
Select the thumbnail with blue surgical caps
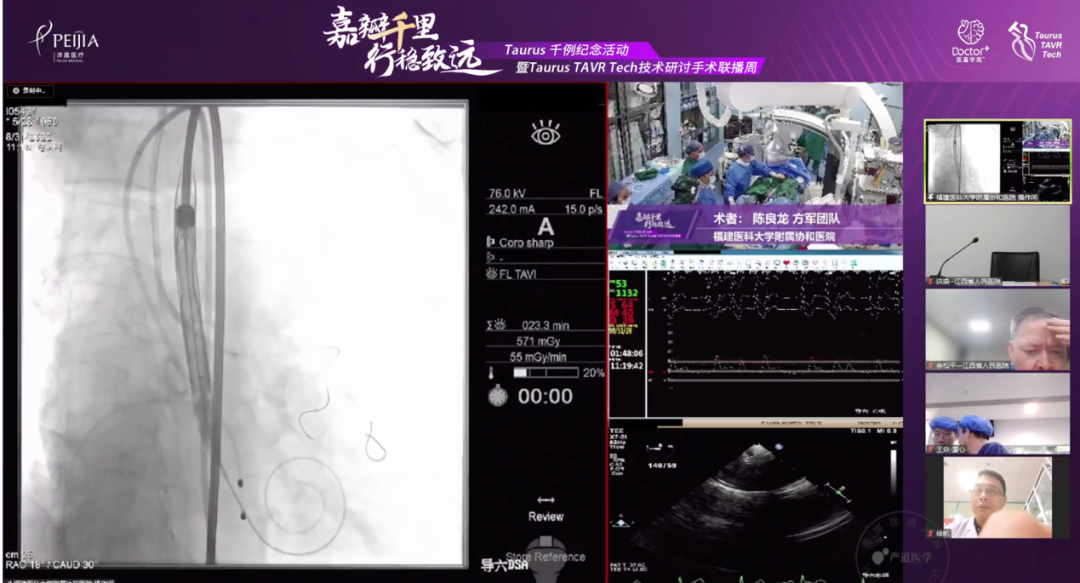pyautogui.click(x=997, y=414)
